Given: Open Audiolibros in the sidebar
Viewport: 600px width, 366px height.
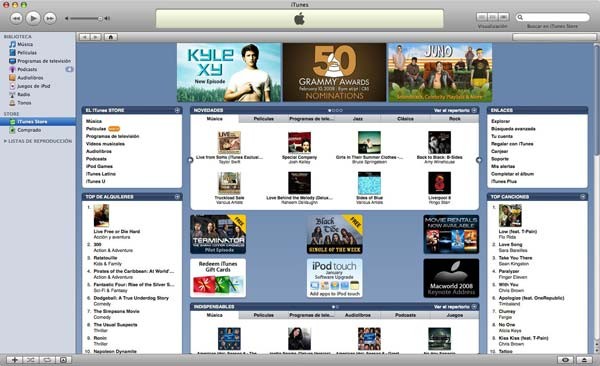Looking at the screenshot, I should 30,78.
